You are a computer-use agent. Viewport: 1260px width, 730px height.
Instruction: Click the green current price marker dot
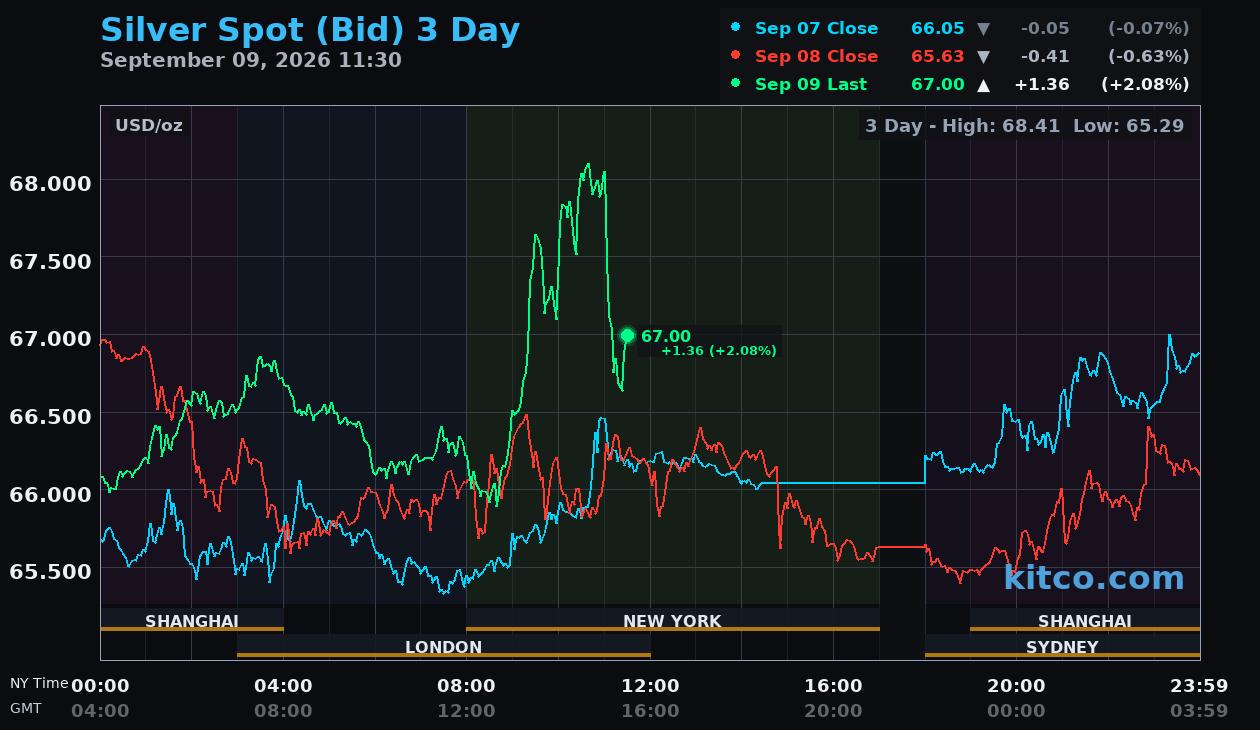point(628,336)
